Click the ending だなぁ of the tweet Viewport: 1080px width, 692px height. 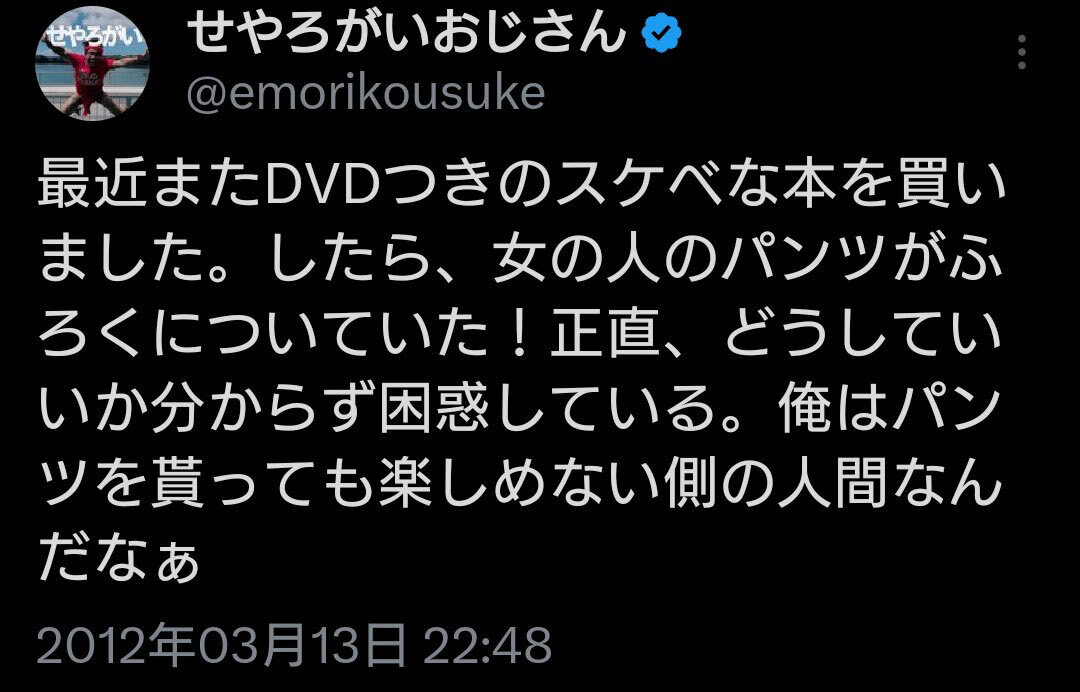tap(119, 560)
